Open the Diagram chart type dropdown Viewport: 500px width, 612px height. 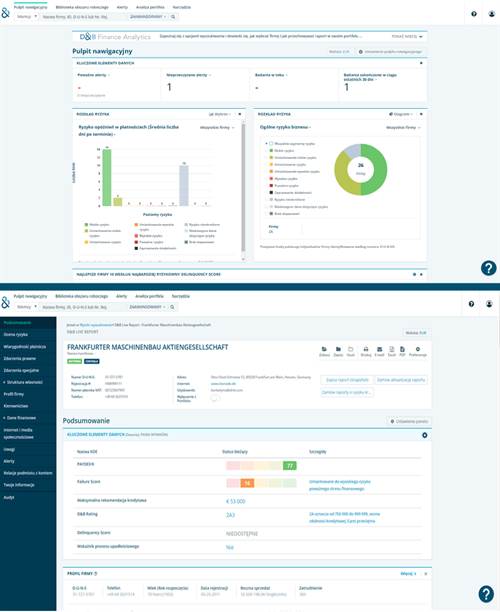pos(401,114)
